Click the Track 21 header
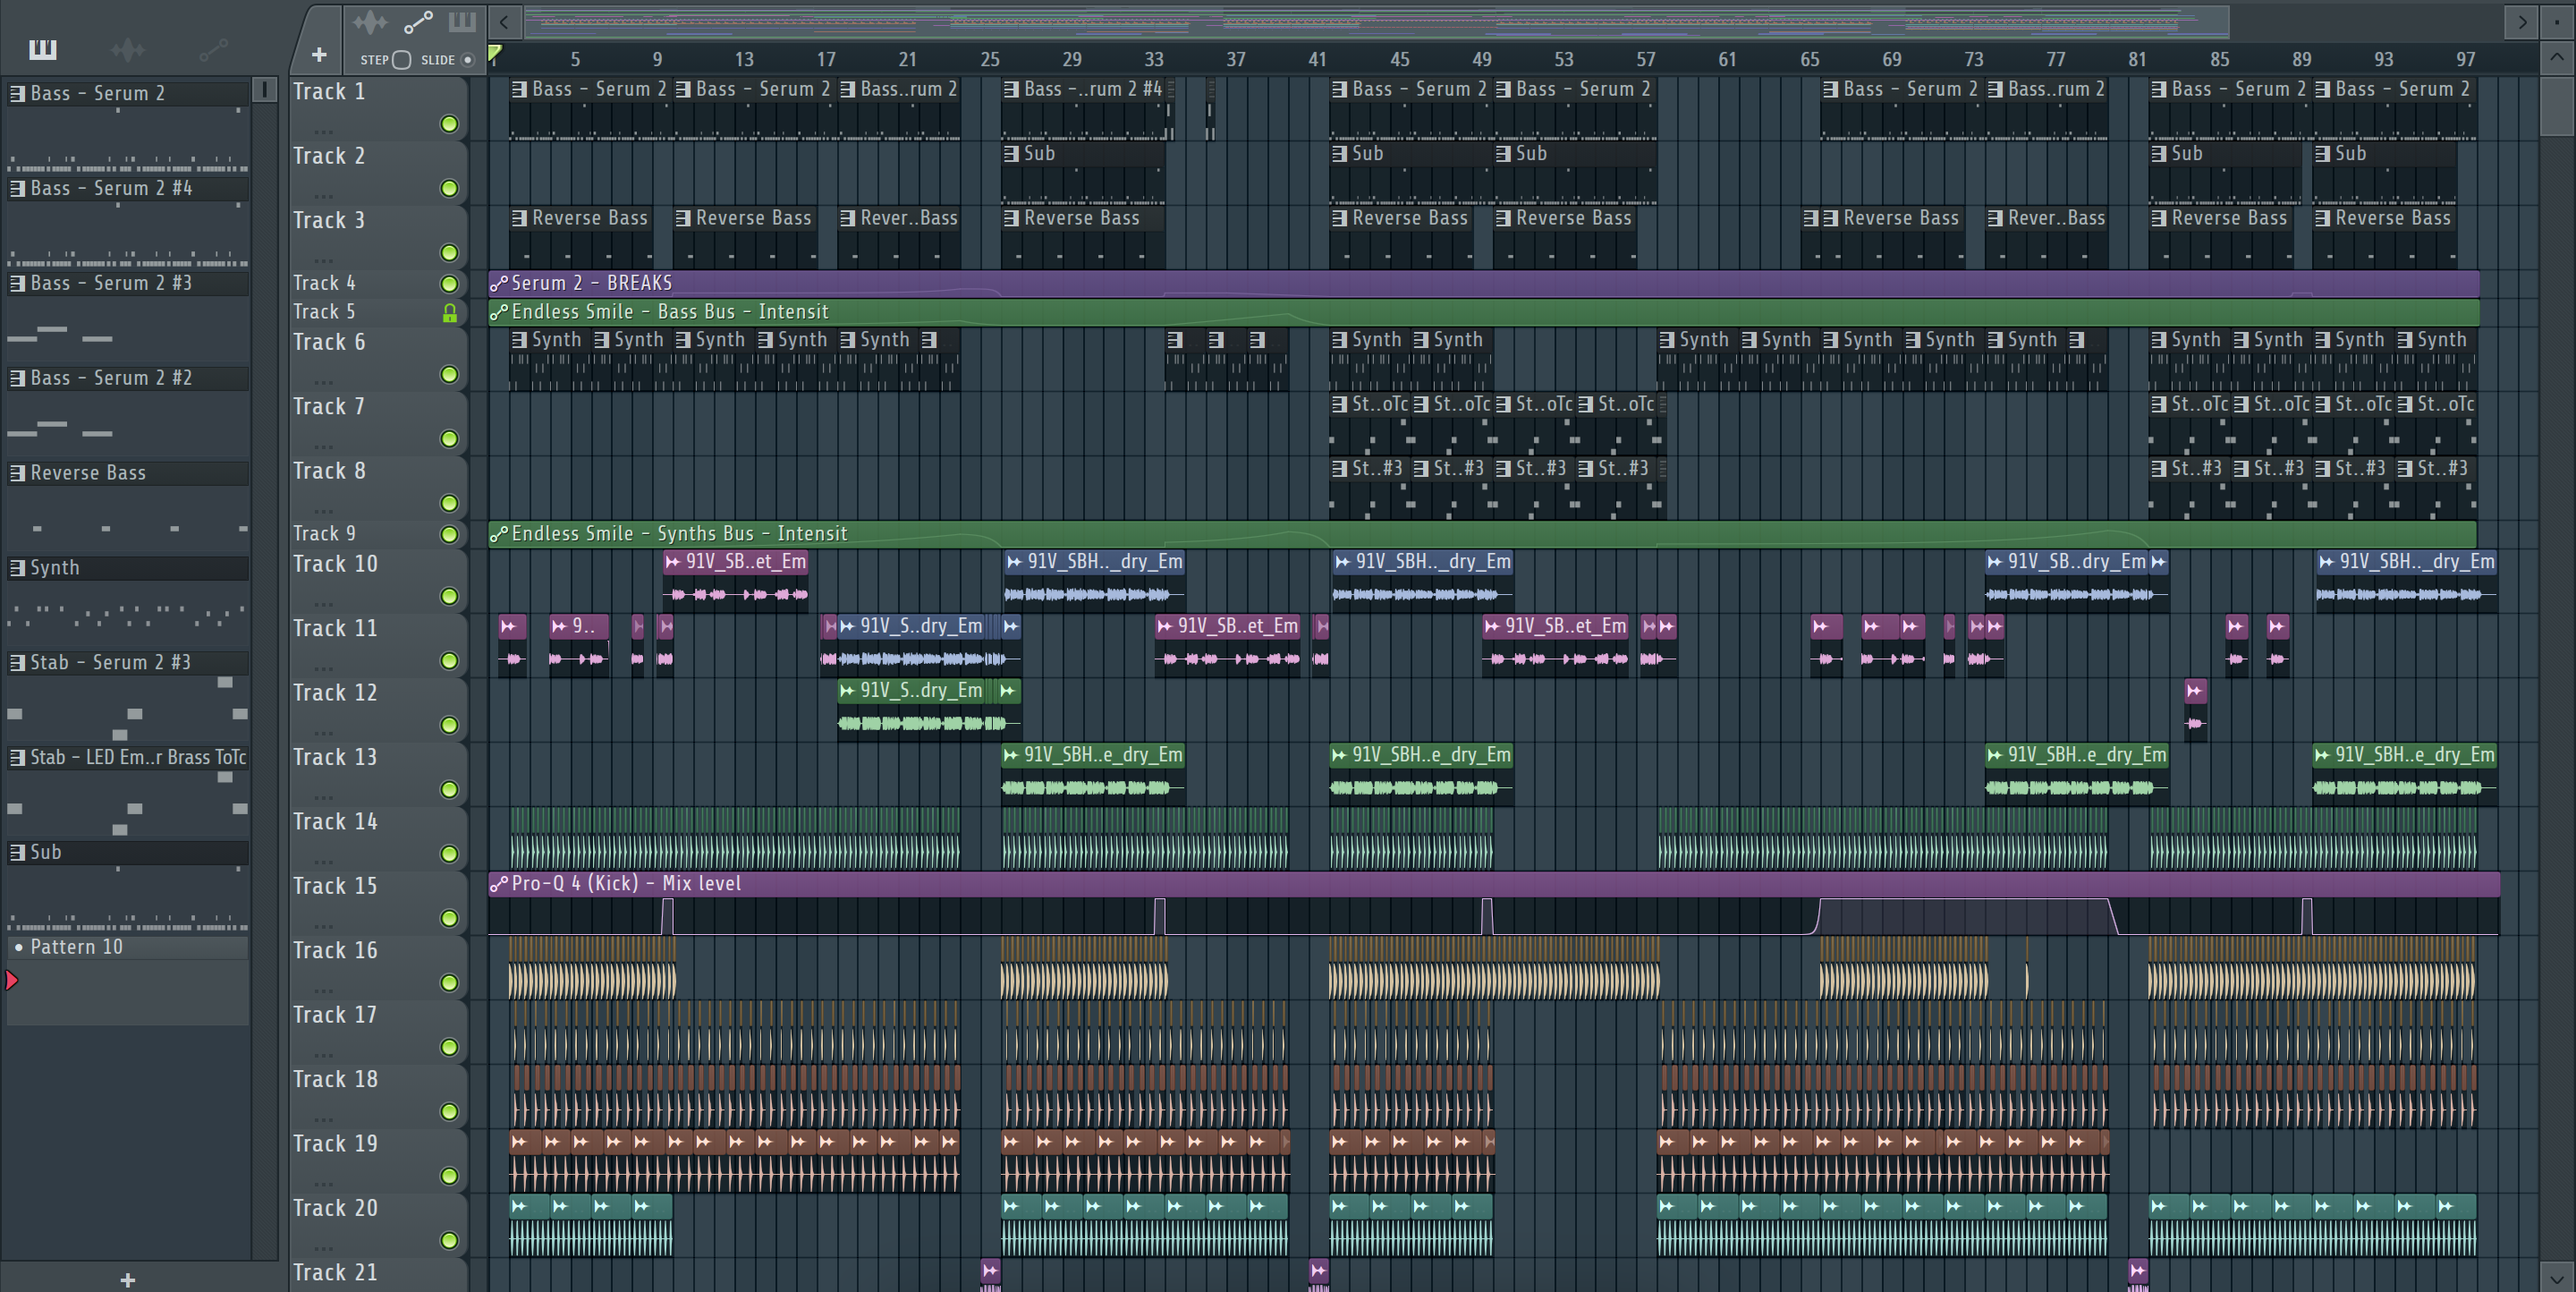 click(378, 1274)
